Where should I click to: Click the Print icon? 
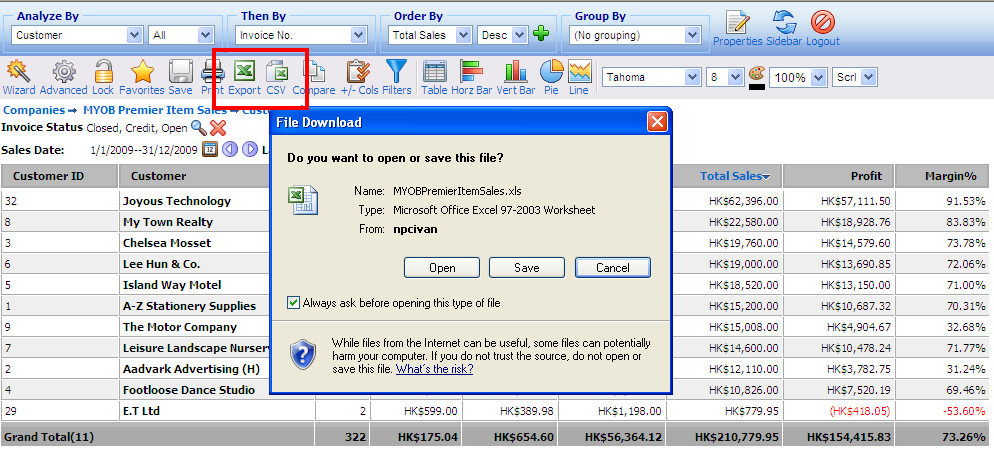[212, 77]
